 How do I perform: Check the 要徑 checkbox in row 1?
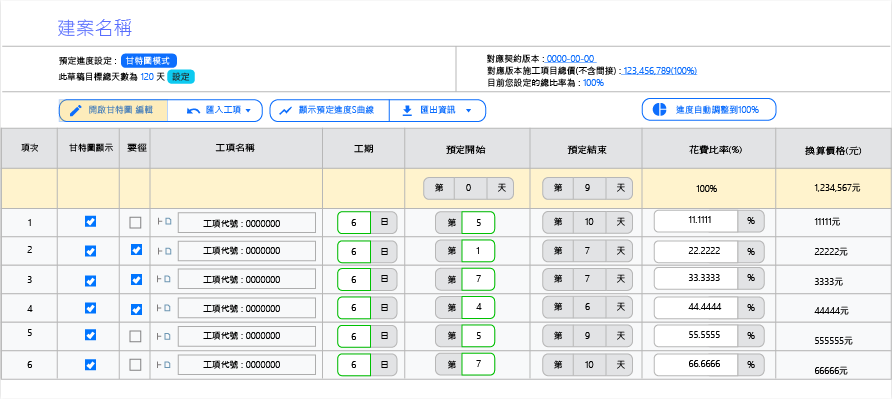point(135,223)
